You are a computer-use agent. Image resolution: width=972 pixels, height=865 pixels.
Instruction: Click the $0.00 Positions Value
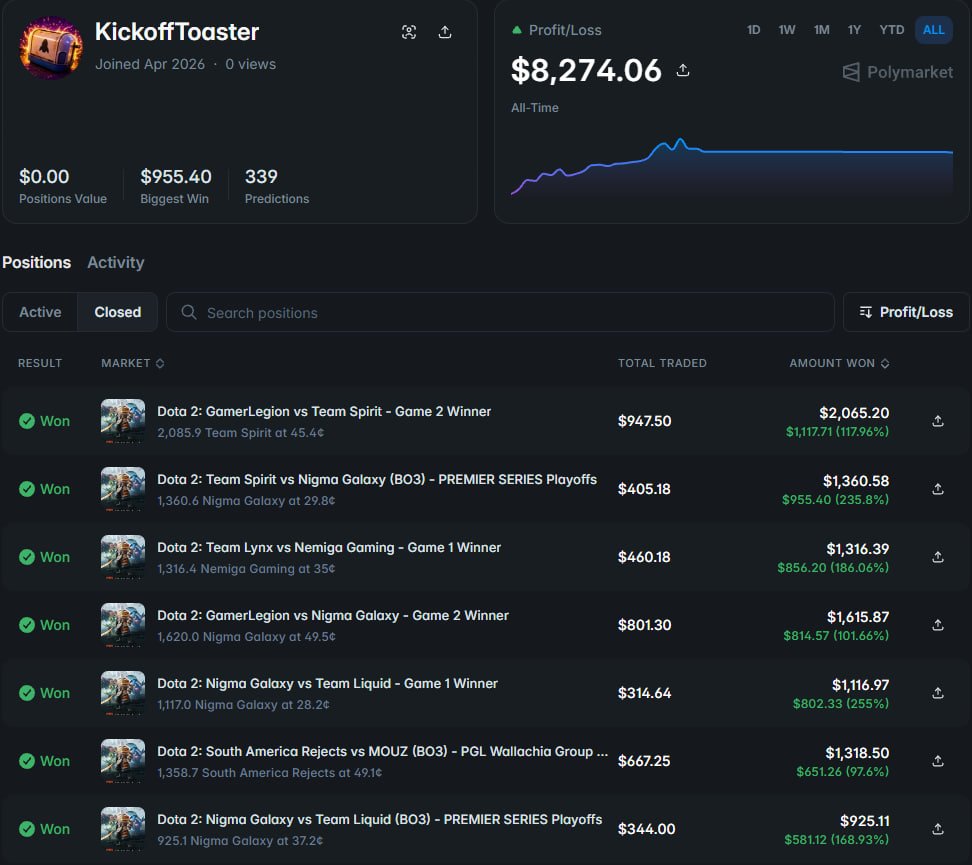(x=44, y=177)
